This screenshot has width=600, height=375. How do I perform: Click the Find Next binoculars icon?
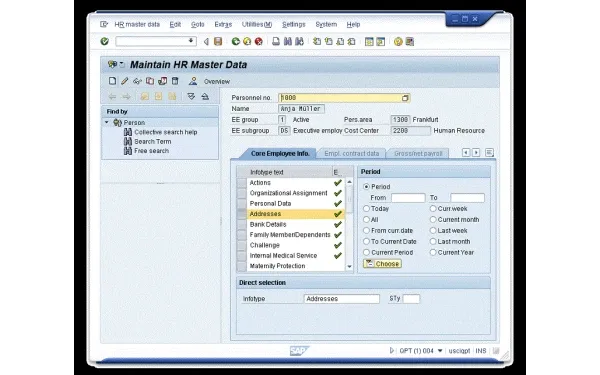[299, 41]
